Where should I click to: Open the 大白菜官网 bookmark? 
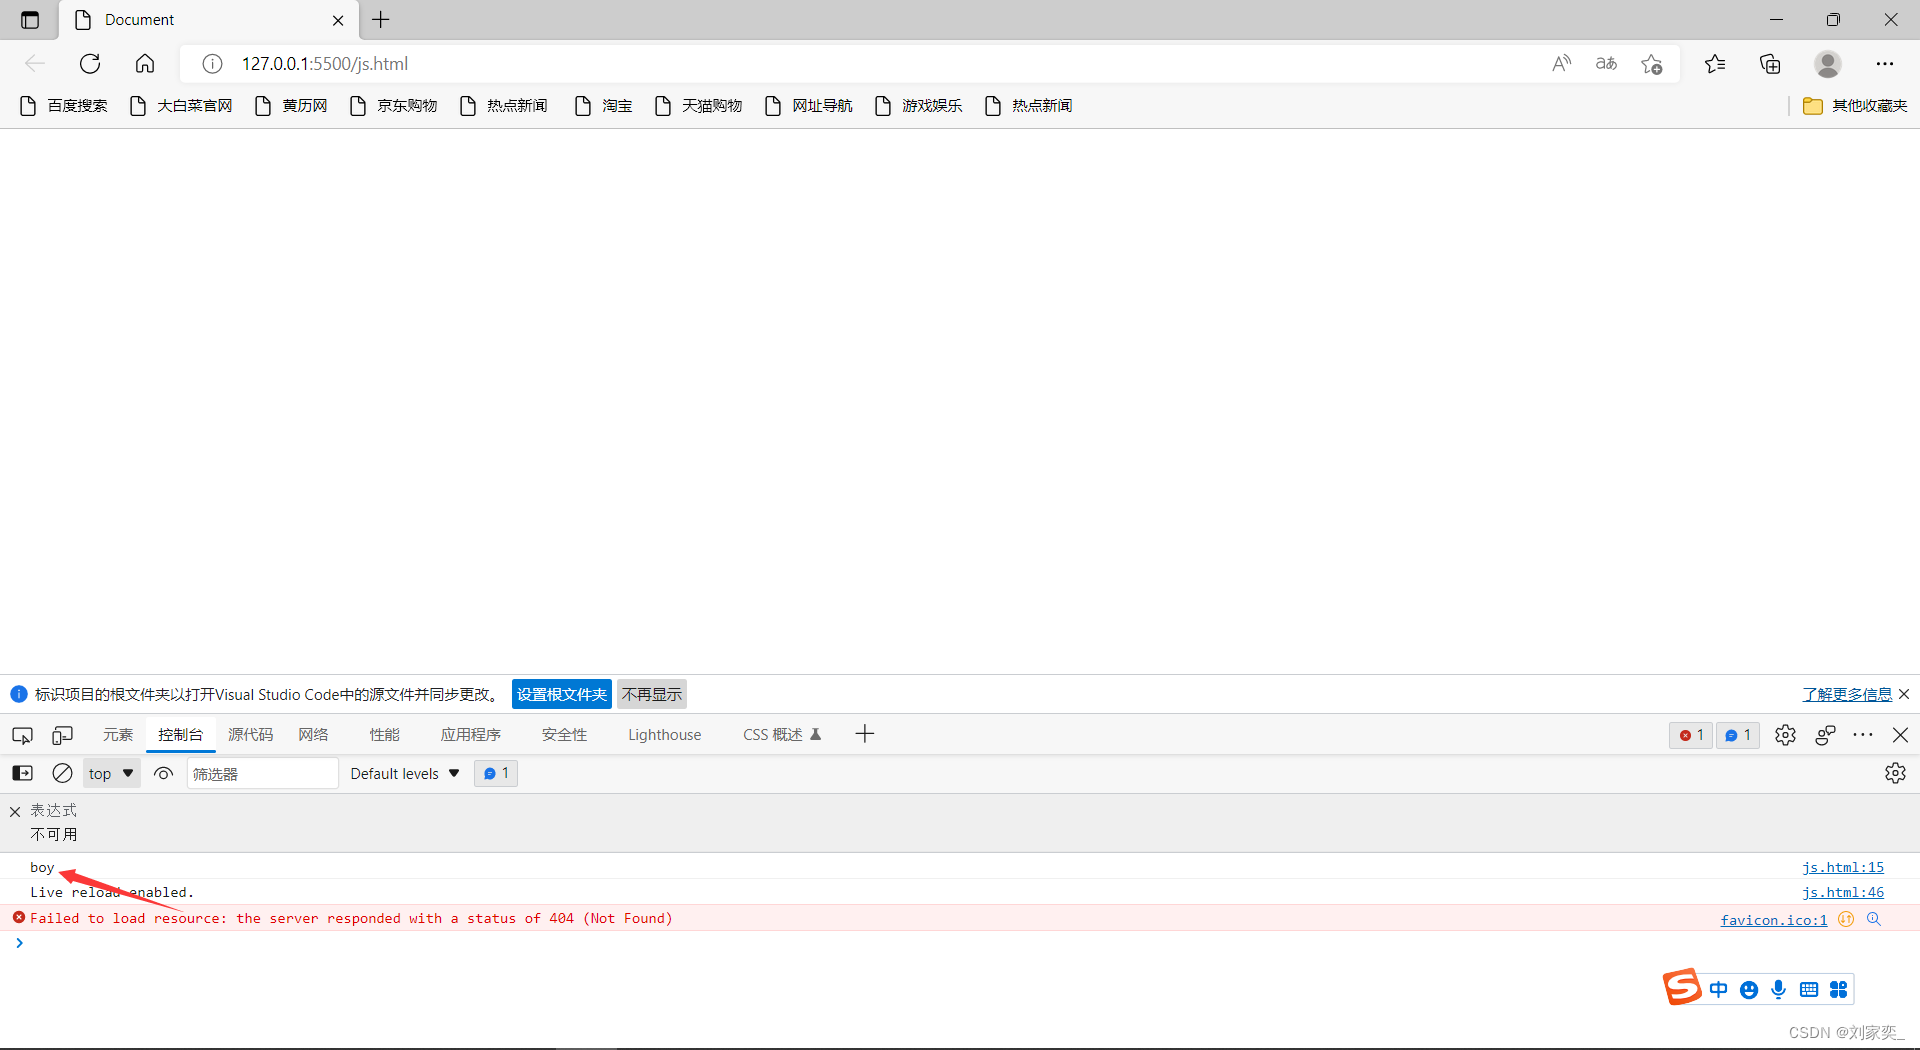(x=181, y=106)
